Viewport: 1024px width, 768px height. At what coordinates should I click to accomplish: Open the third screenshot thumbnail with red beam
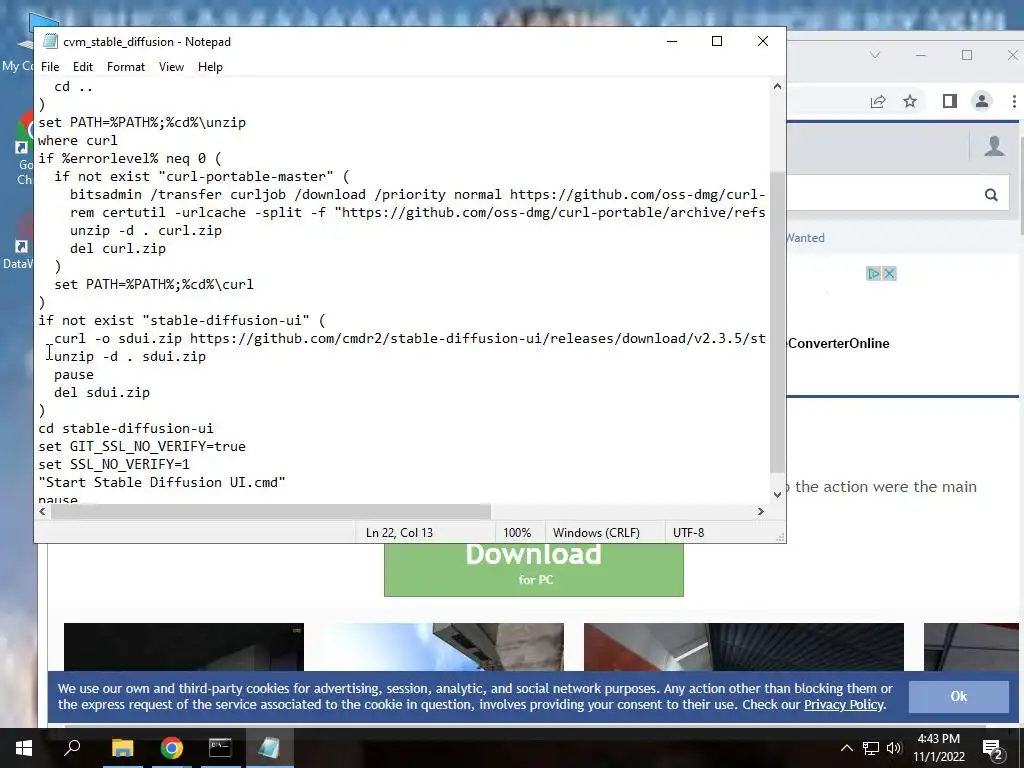click(x=743, y=647)
